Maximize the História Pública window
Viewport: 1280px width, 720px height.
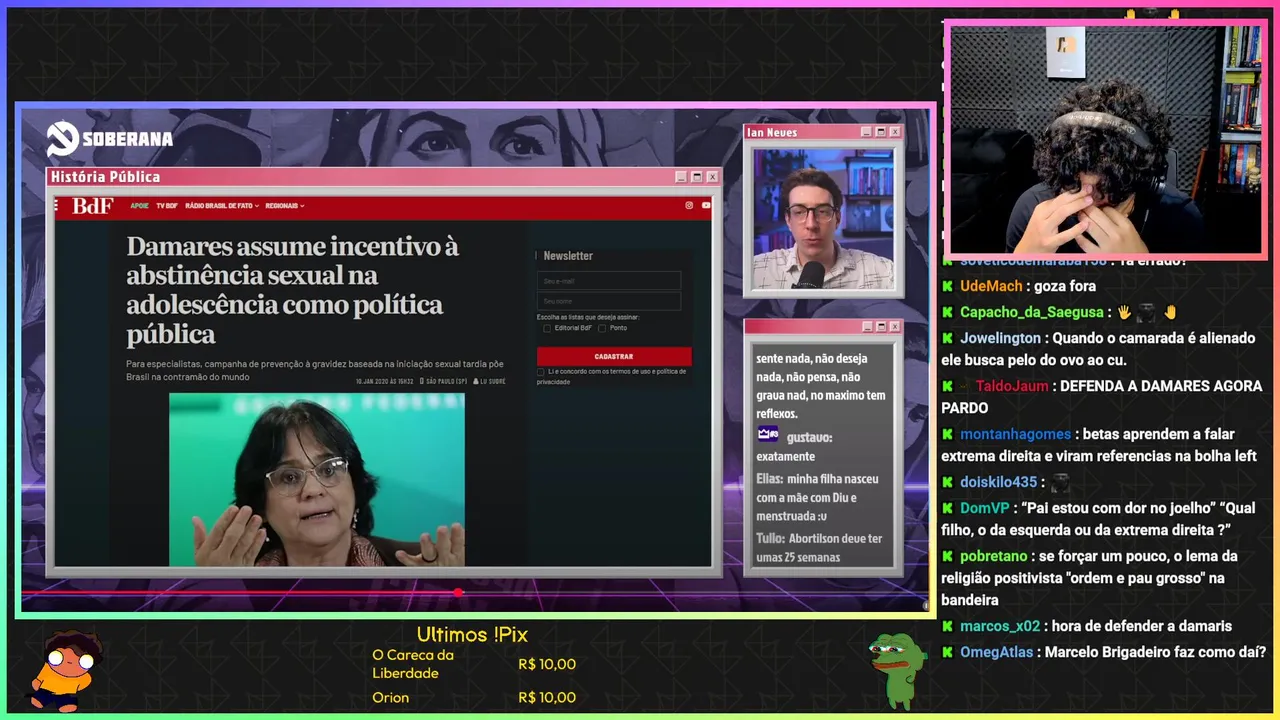click(697, 177)
